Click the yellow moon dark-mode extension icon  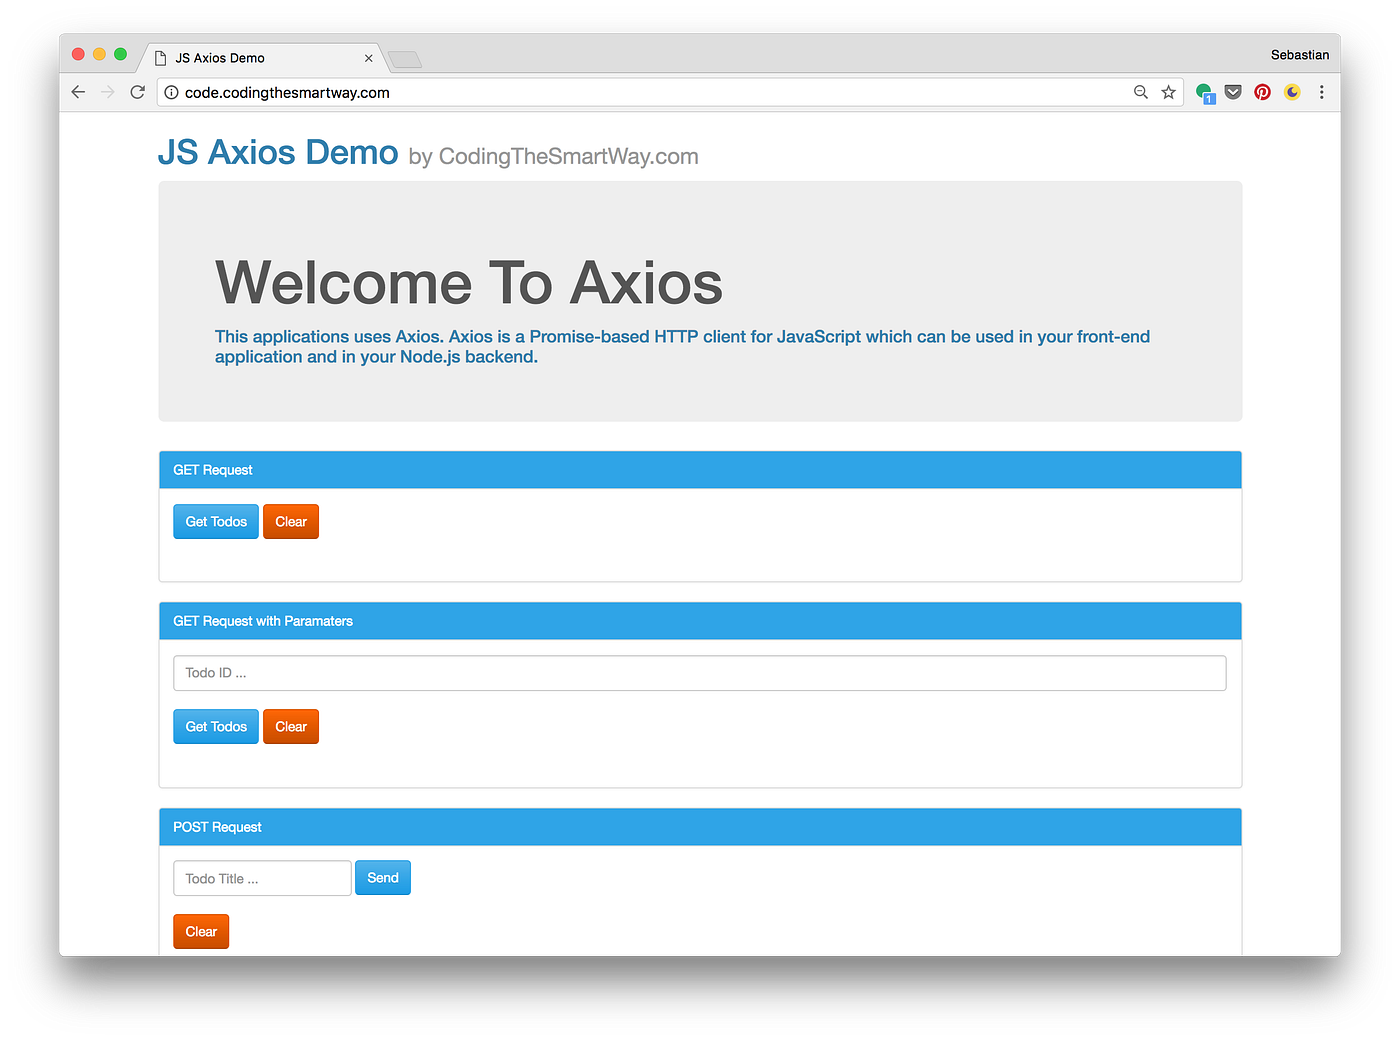[x=1292, y=91]
